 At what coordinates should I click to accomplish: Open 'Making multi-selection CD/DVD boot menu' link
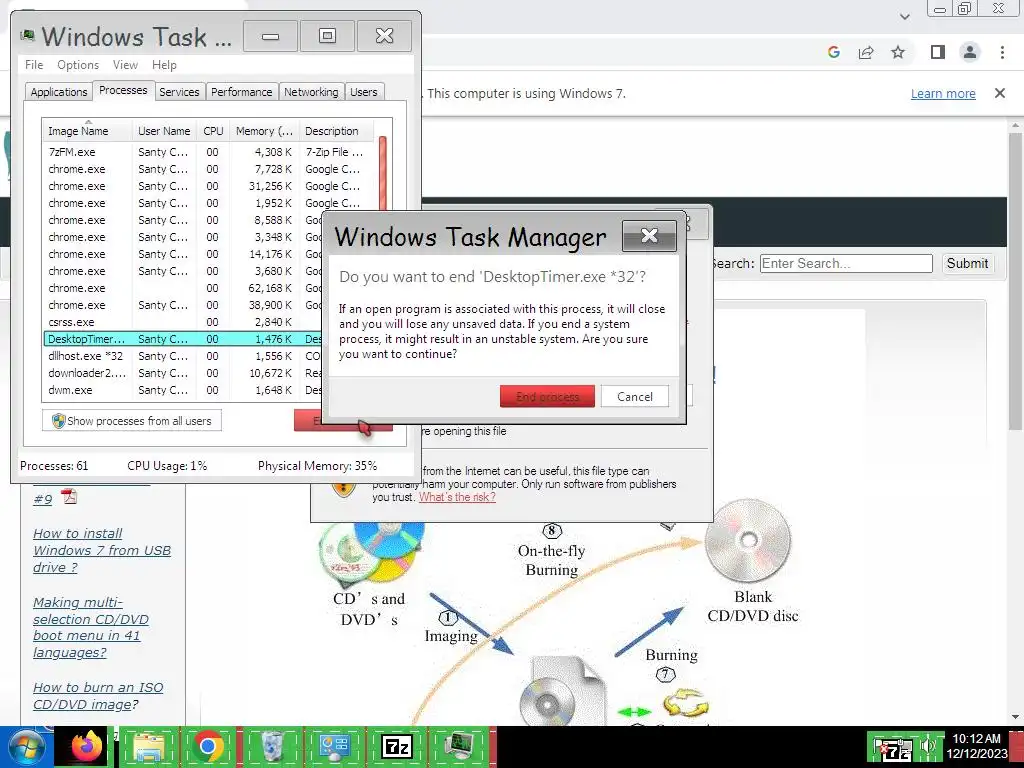click(91, 627)
